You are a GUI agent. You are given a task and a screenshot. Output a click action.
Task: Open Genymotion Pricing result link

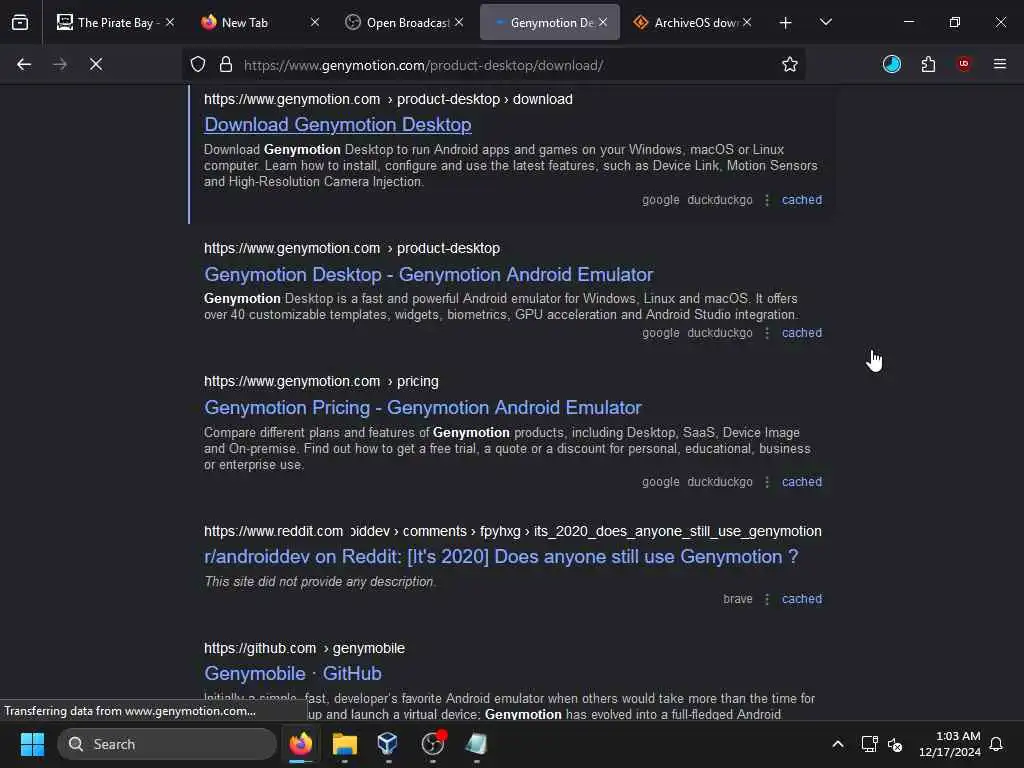pyautogui.click(x=423, y=408)
